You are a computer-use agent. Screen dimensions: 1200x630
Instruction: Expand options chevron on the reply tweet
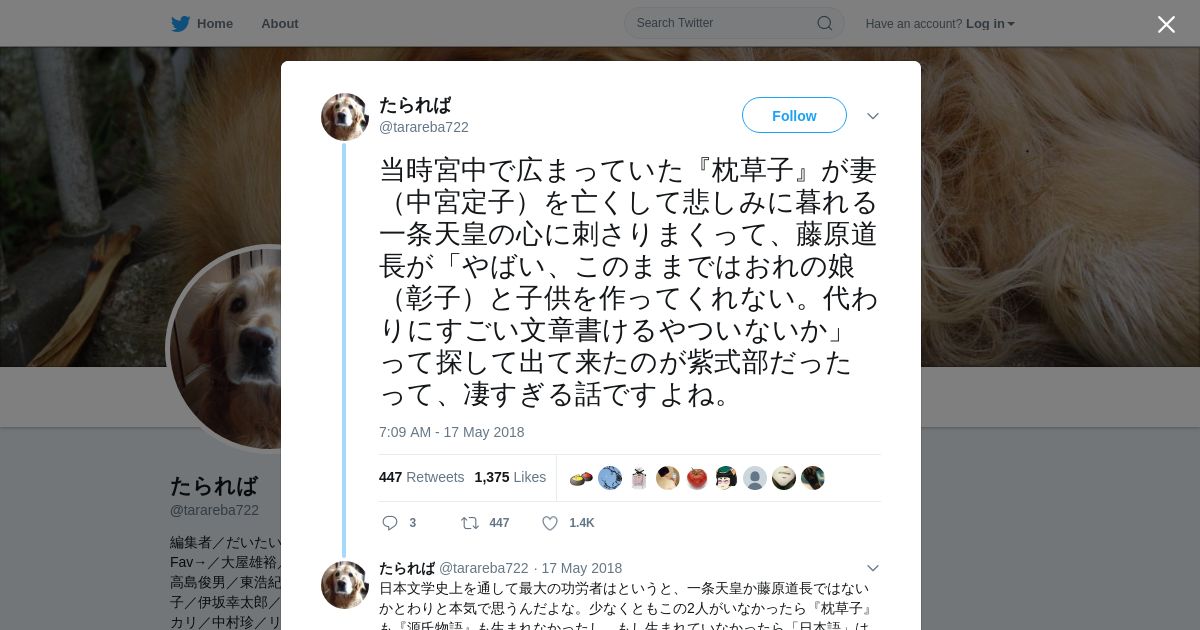click(872, 568)
